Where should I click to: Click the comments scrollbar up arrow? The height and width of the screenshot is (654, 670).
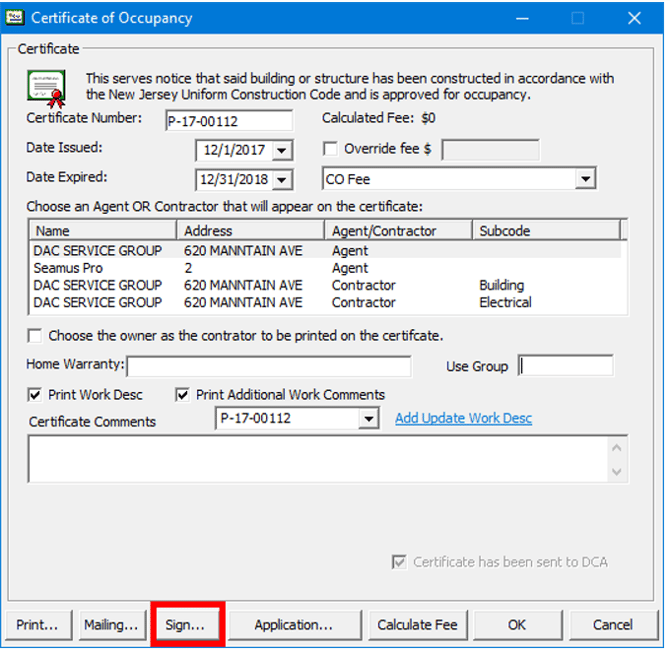click(x=617, y=448)
